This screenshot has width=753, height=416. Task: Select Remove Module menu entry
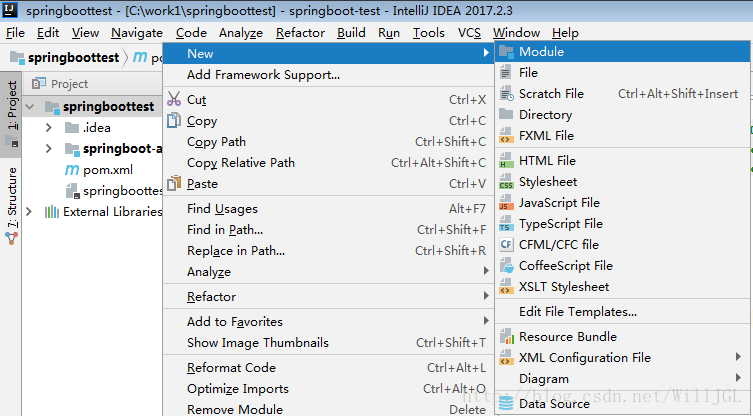click(x=328, y=409)
